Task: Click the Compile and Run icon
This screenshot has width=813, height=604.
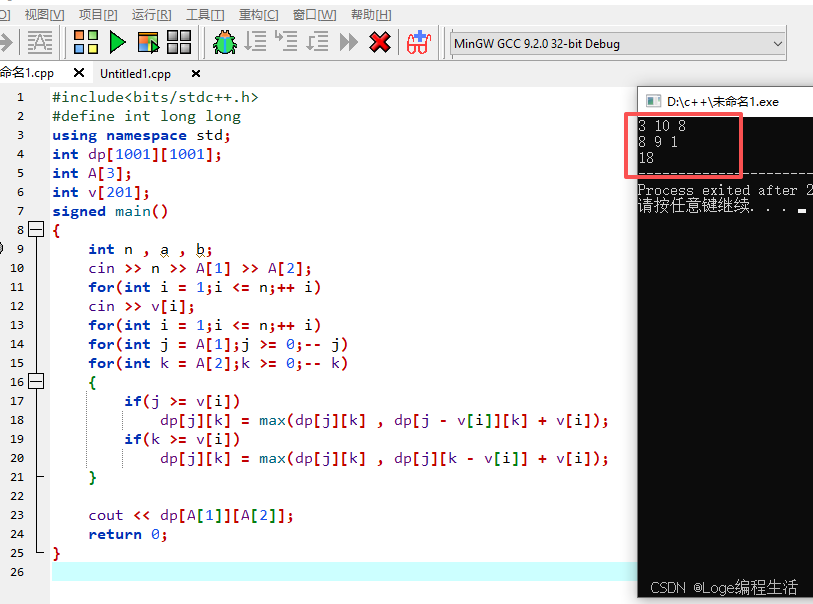Action: pos(148,42)
